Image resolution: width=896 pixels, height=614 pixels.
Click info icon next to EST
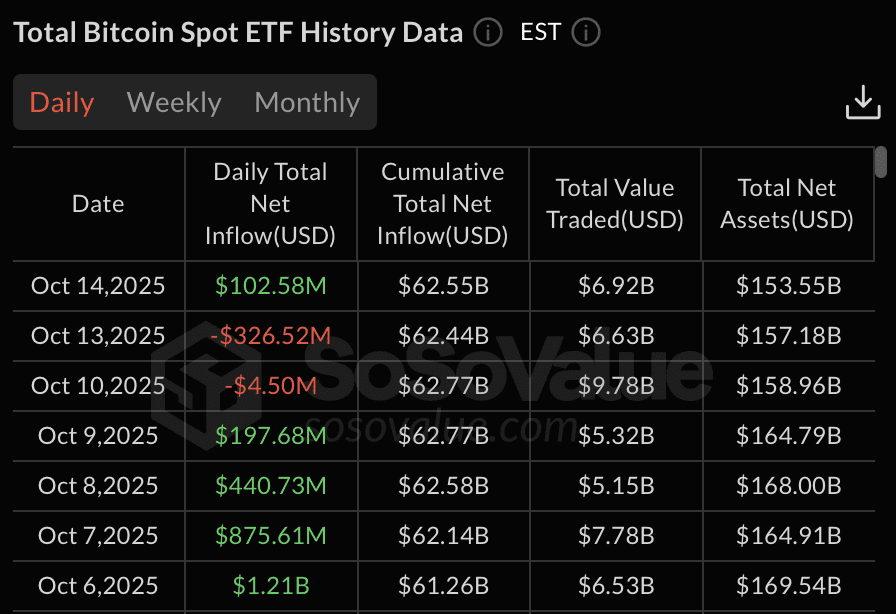[x=585, y=33]
